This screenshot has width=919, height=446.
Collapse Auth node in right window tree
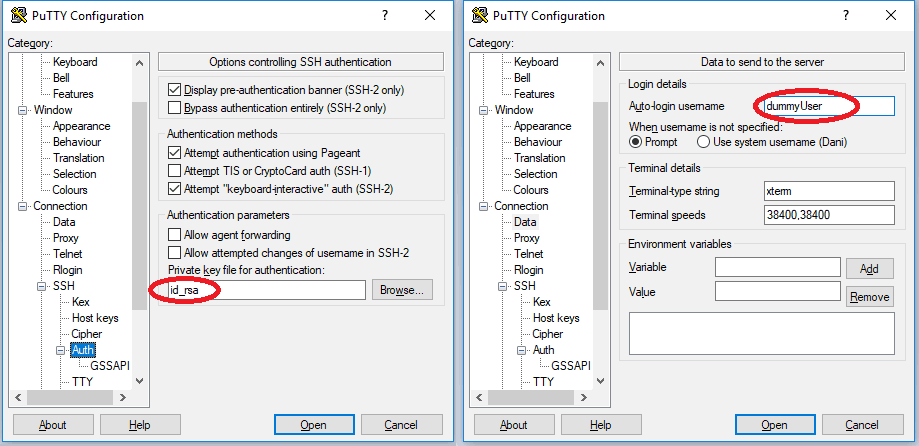pyautogui.click(x=522, y=350)
